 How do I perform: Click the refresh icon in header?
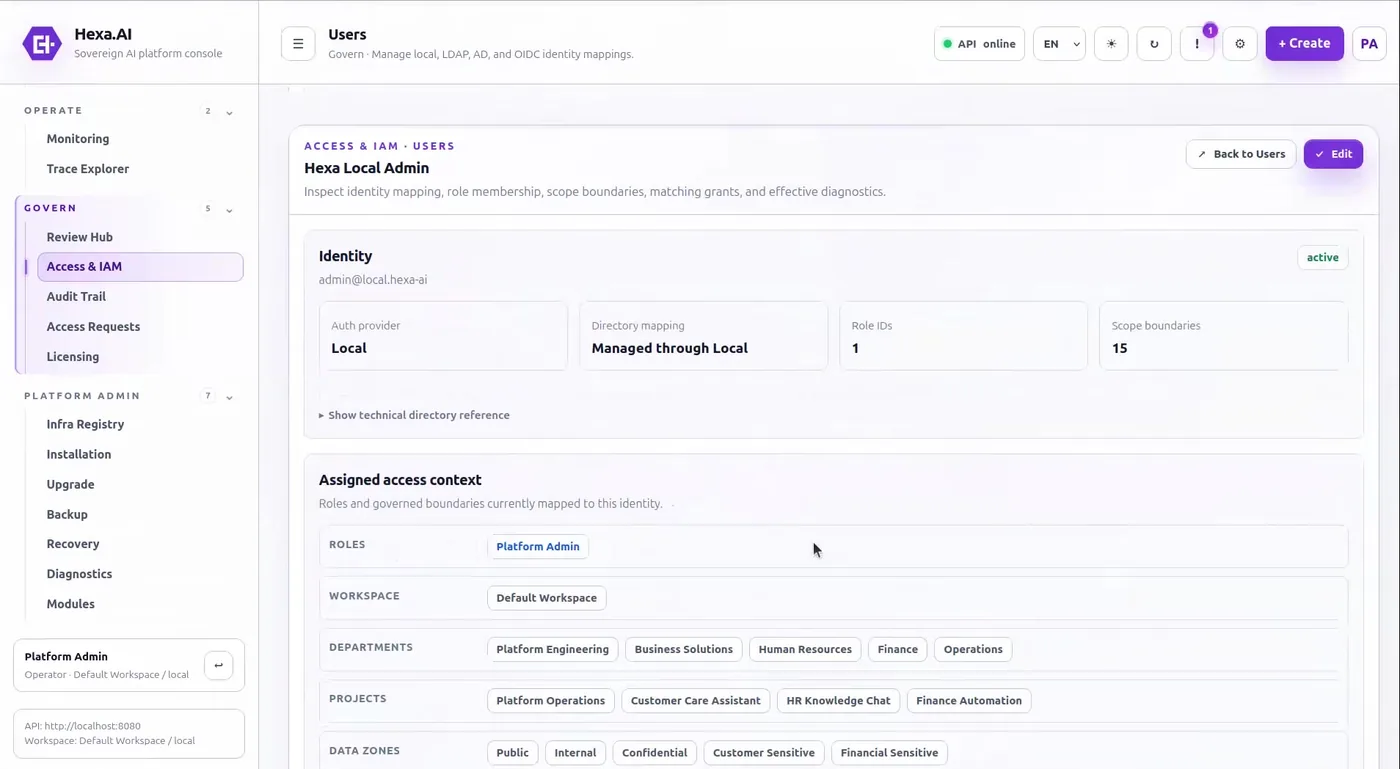click(x=1154, y=44)
